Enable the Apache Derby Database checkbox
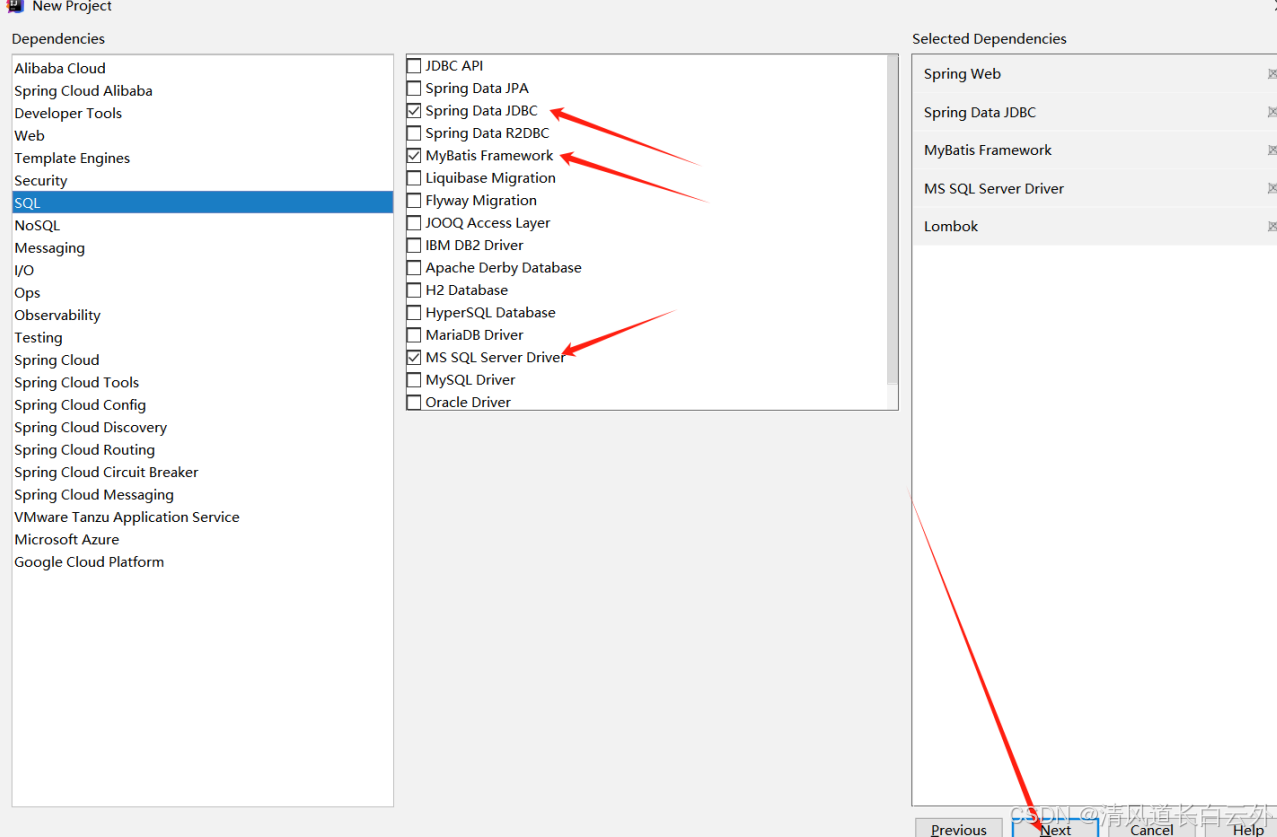The width and height of the screenshot is (1277, 837). pos(414,268)
